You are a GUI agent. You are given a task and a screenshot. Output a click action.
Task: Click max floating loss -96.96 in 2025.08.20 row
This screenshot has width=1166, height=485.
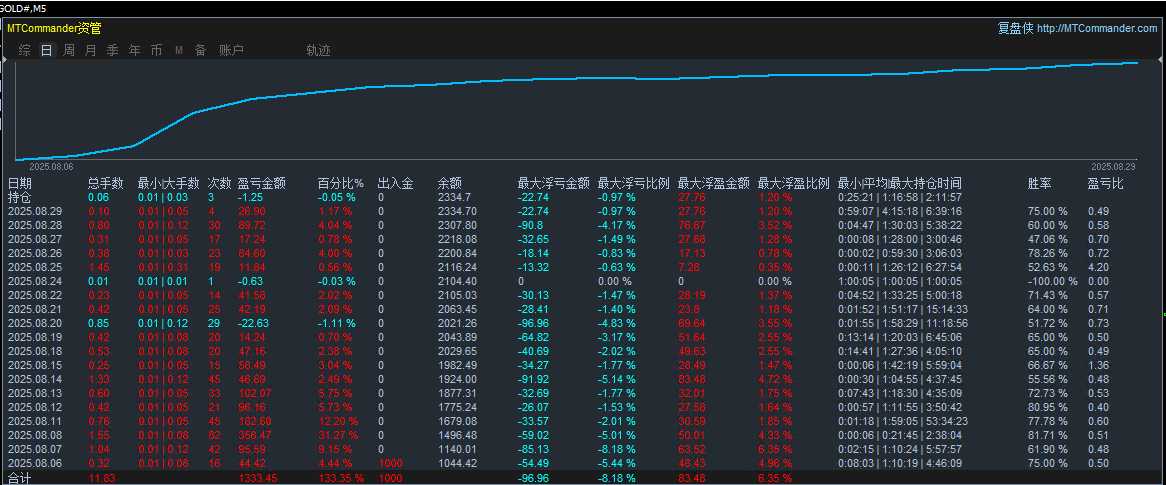click(x=536, y=324)
